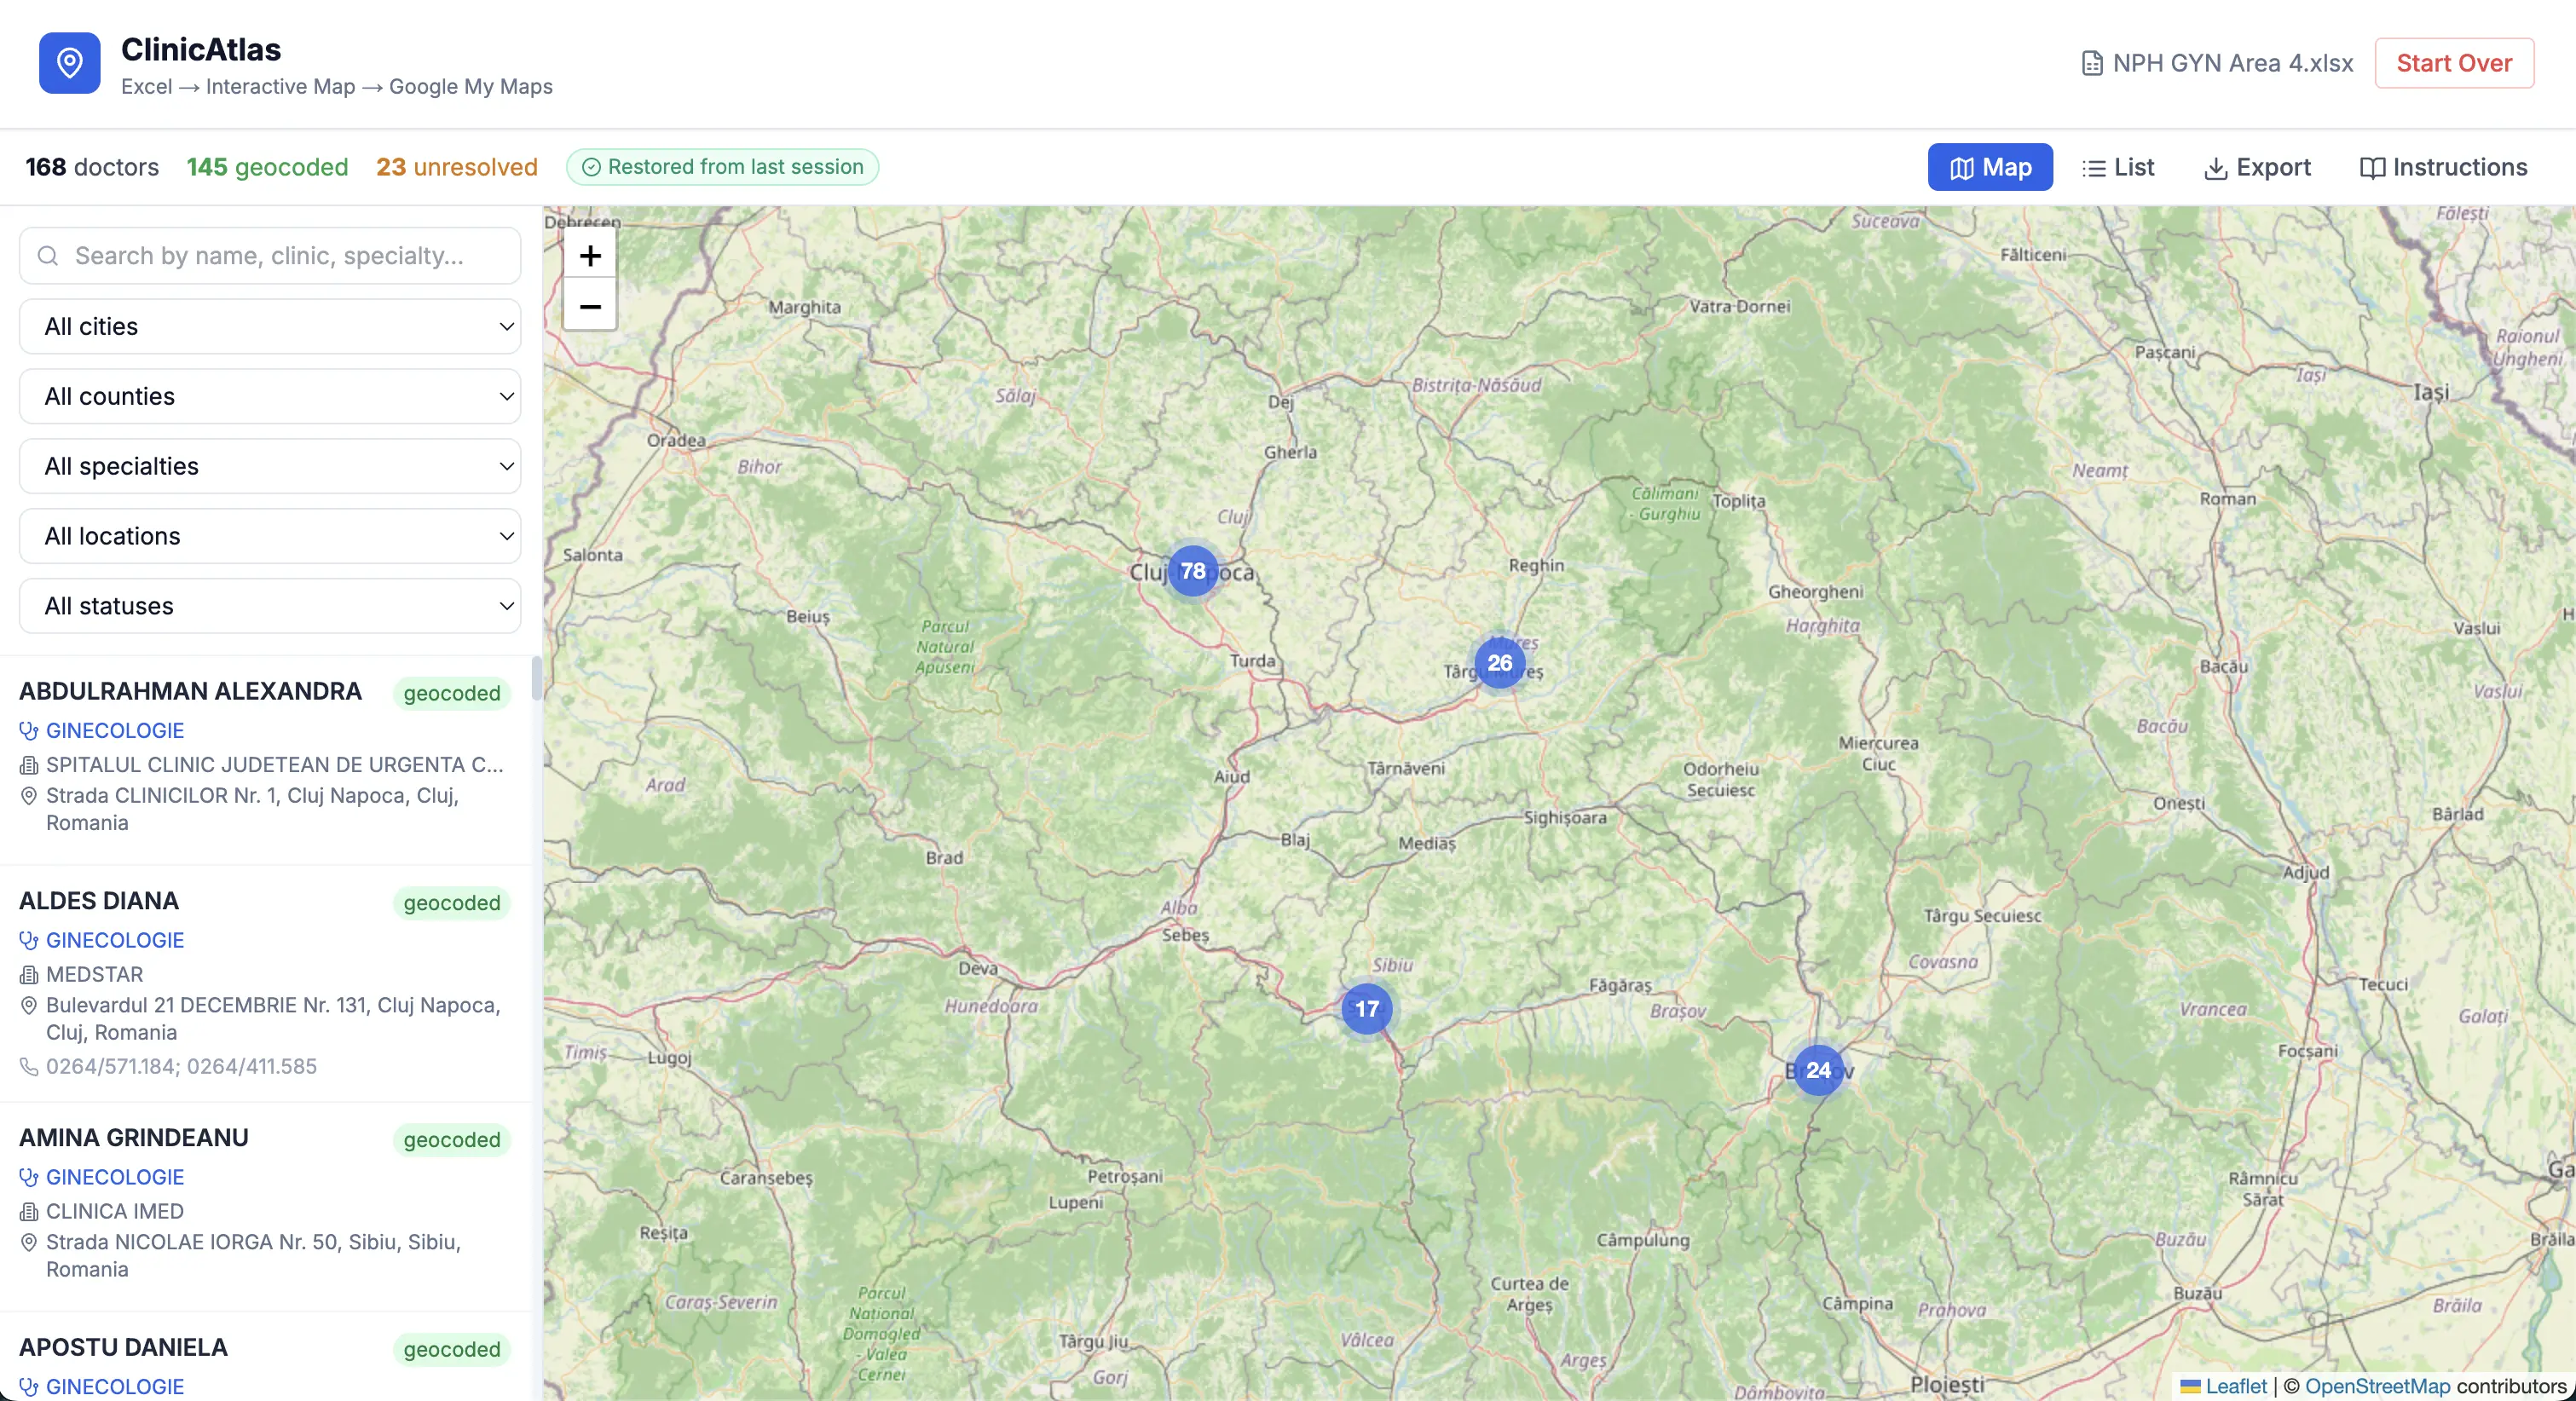The image size is (2576, 1401).
Task: Click the map icon in the Map tab
Action: (x=1962, y=168)
